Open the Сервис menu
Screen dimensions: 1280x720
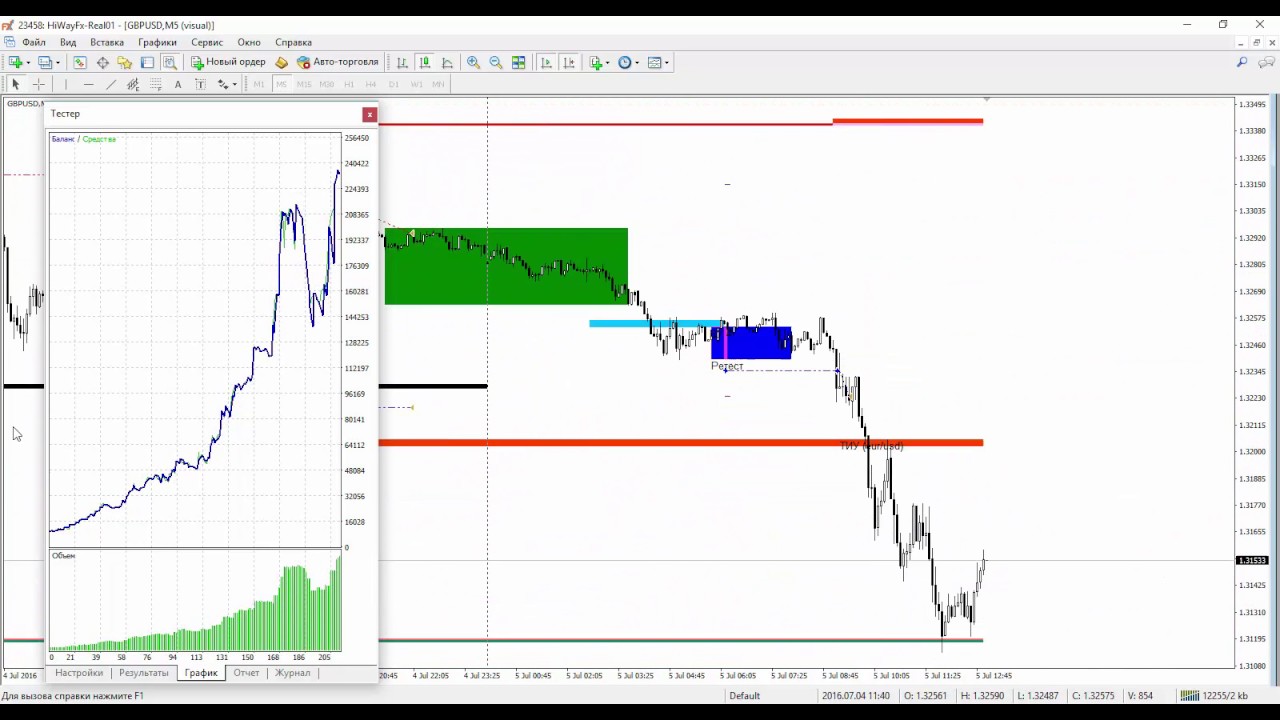pyautogui.click(x=207, y=42)
